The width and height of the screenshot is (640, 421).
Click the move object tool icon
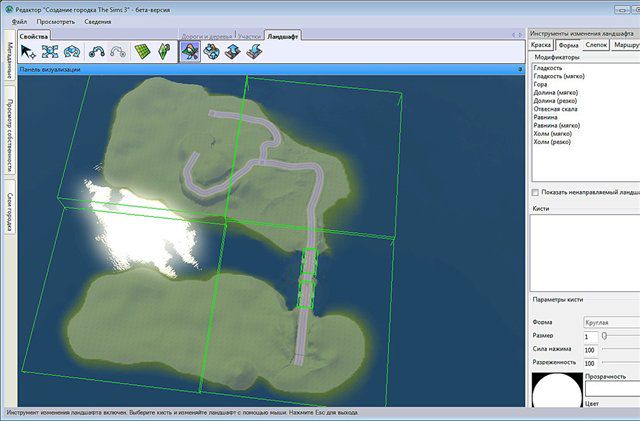49,52
